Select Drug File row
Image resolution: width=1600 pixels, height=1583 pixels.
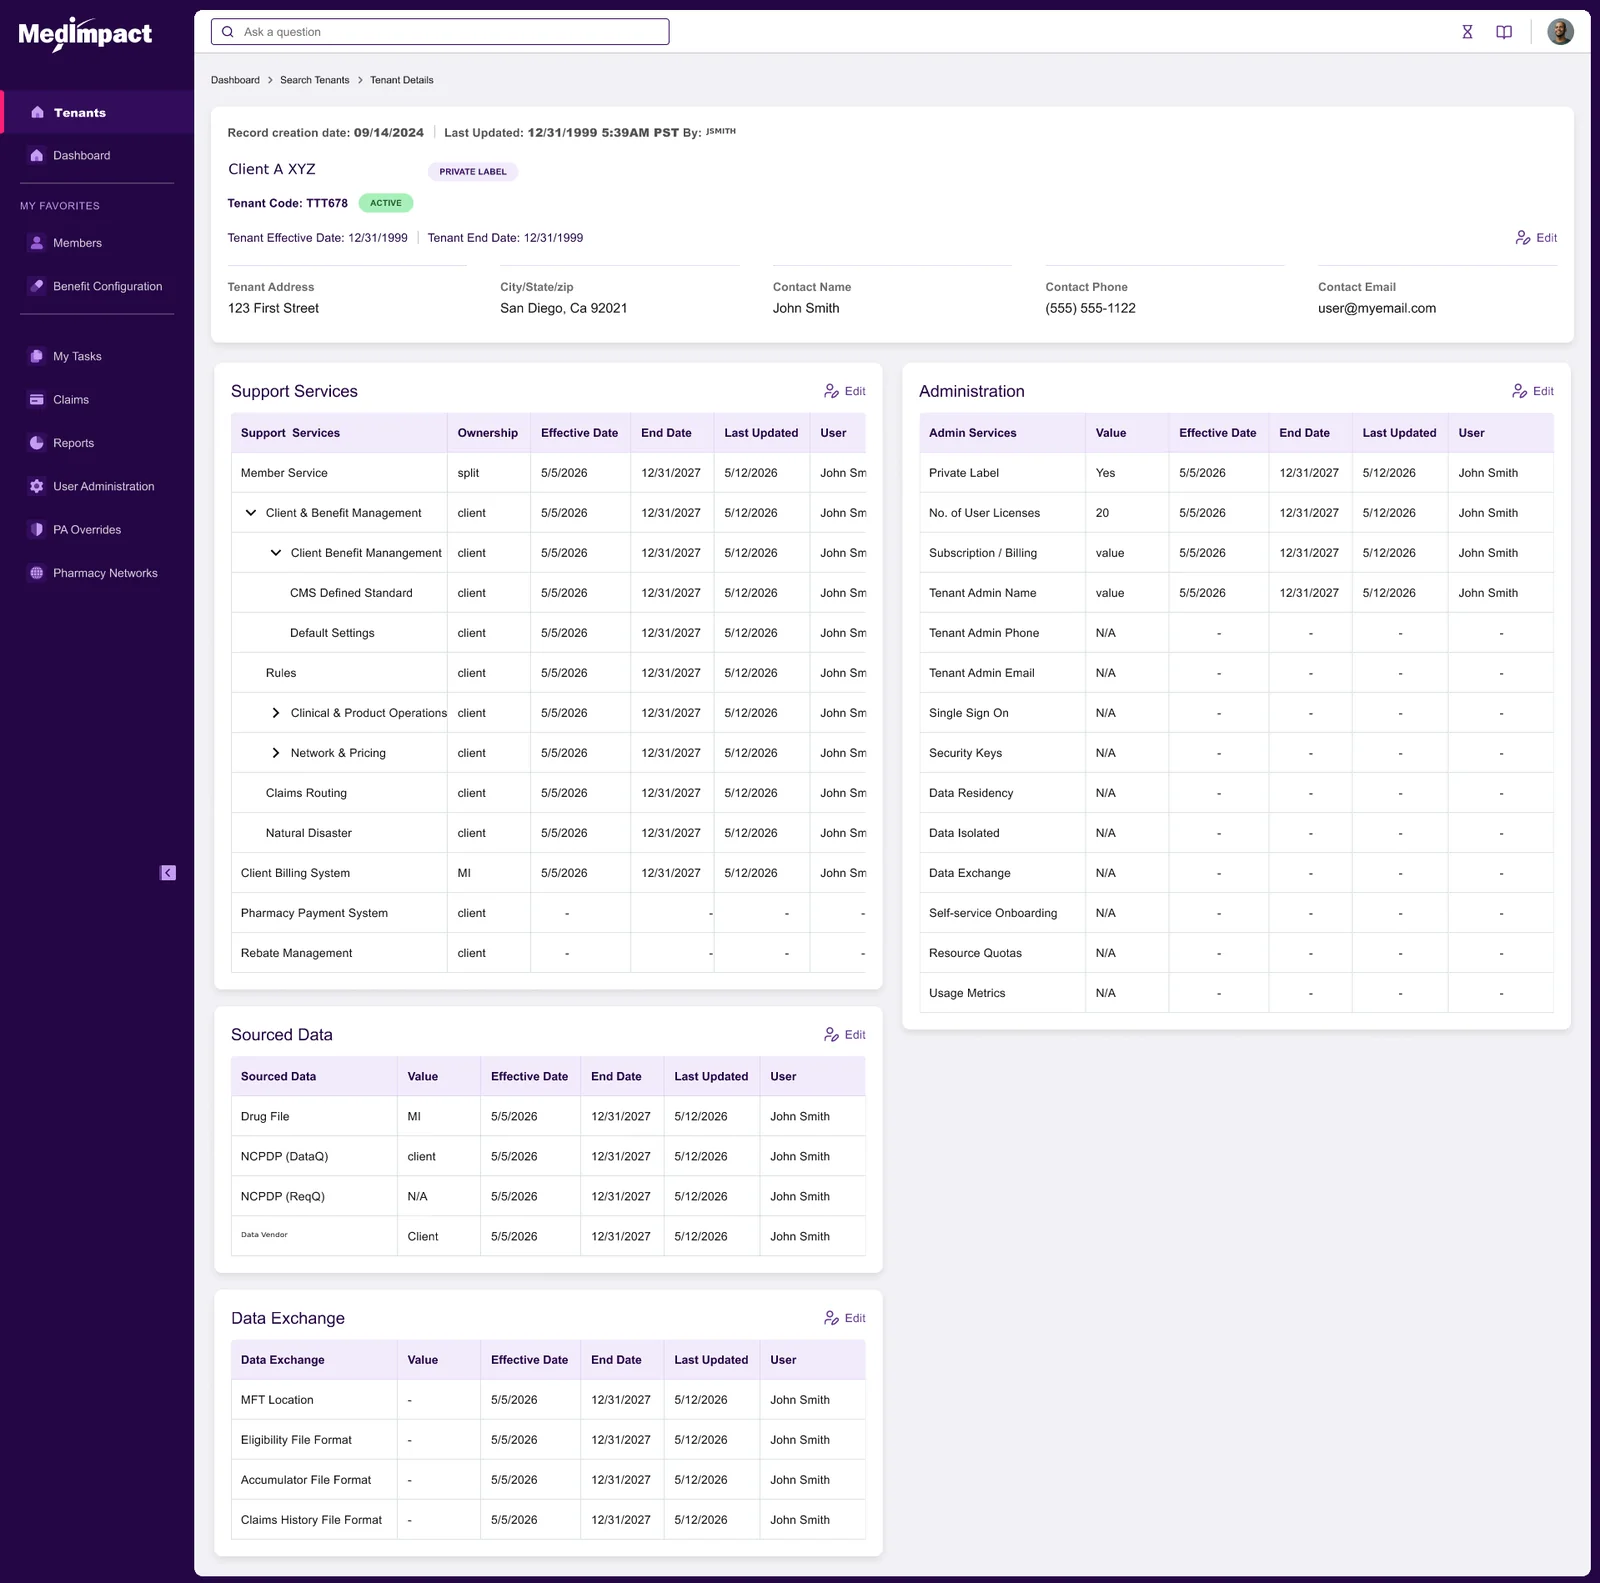548,1117
